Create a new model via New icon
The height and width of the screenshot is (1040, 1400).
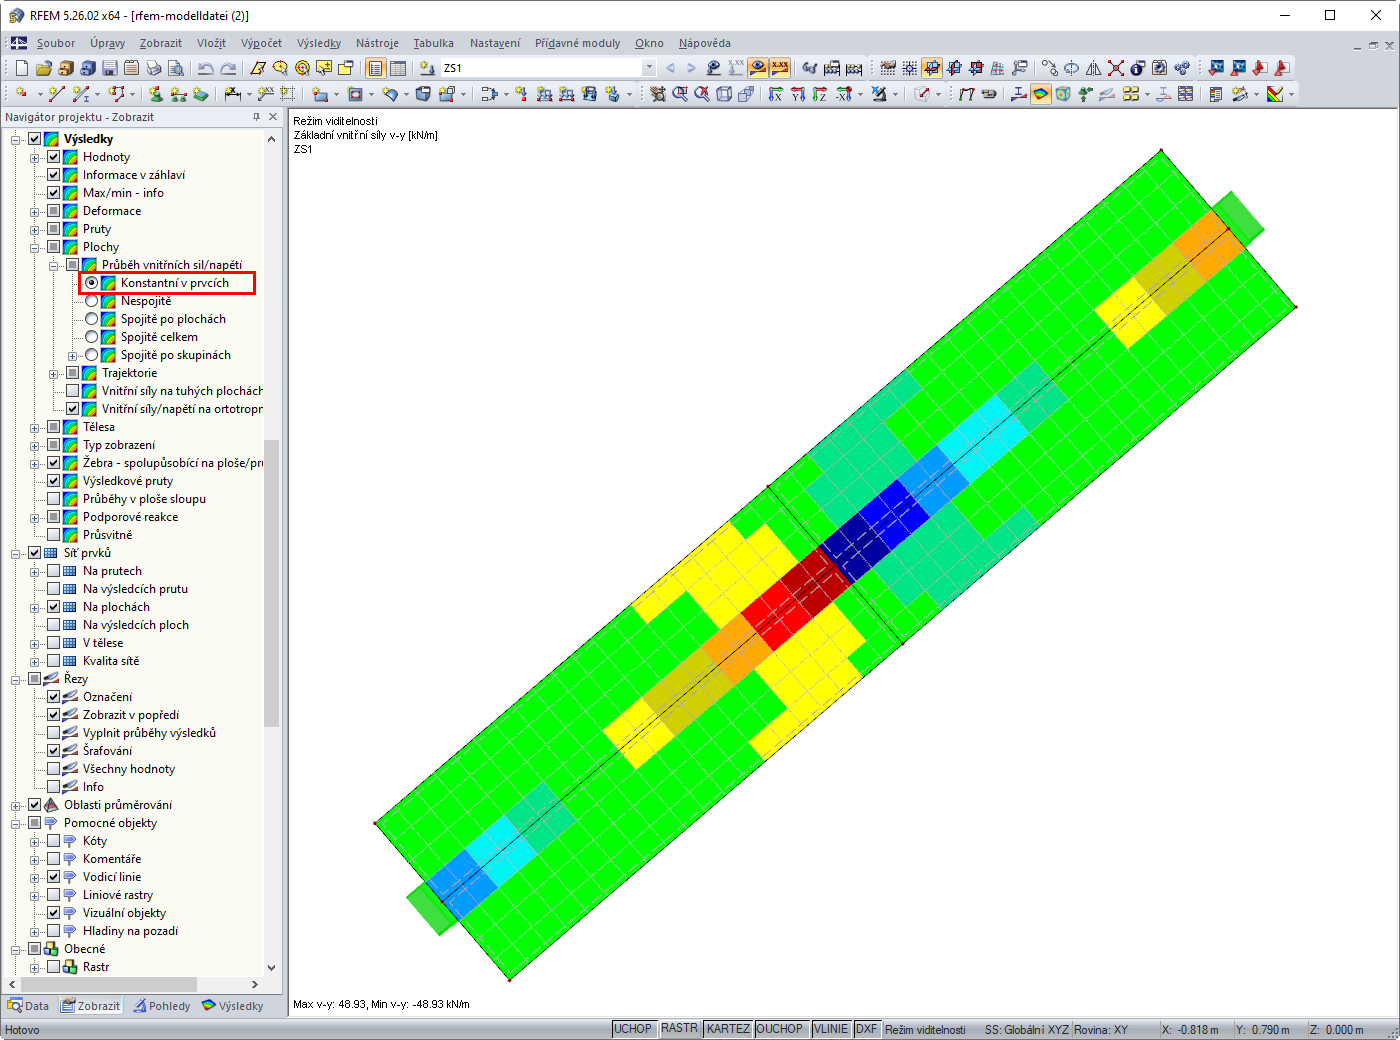click(22, 68)
